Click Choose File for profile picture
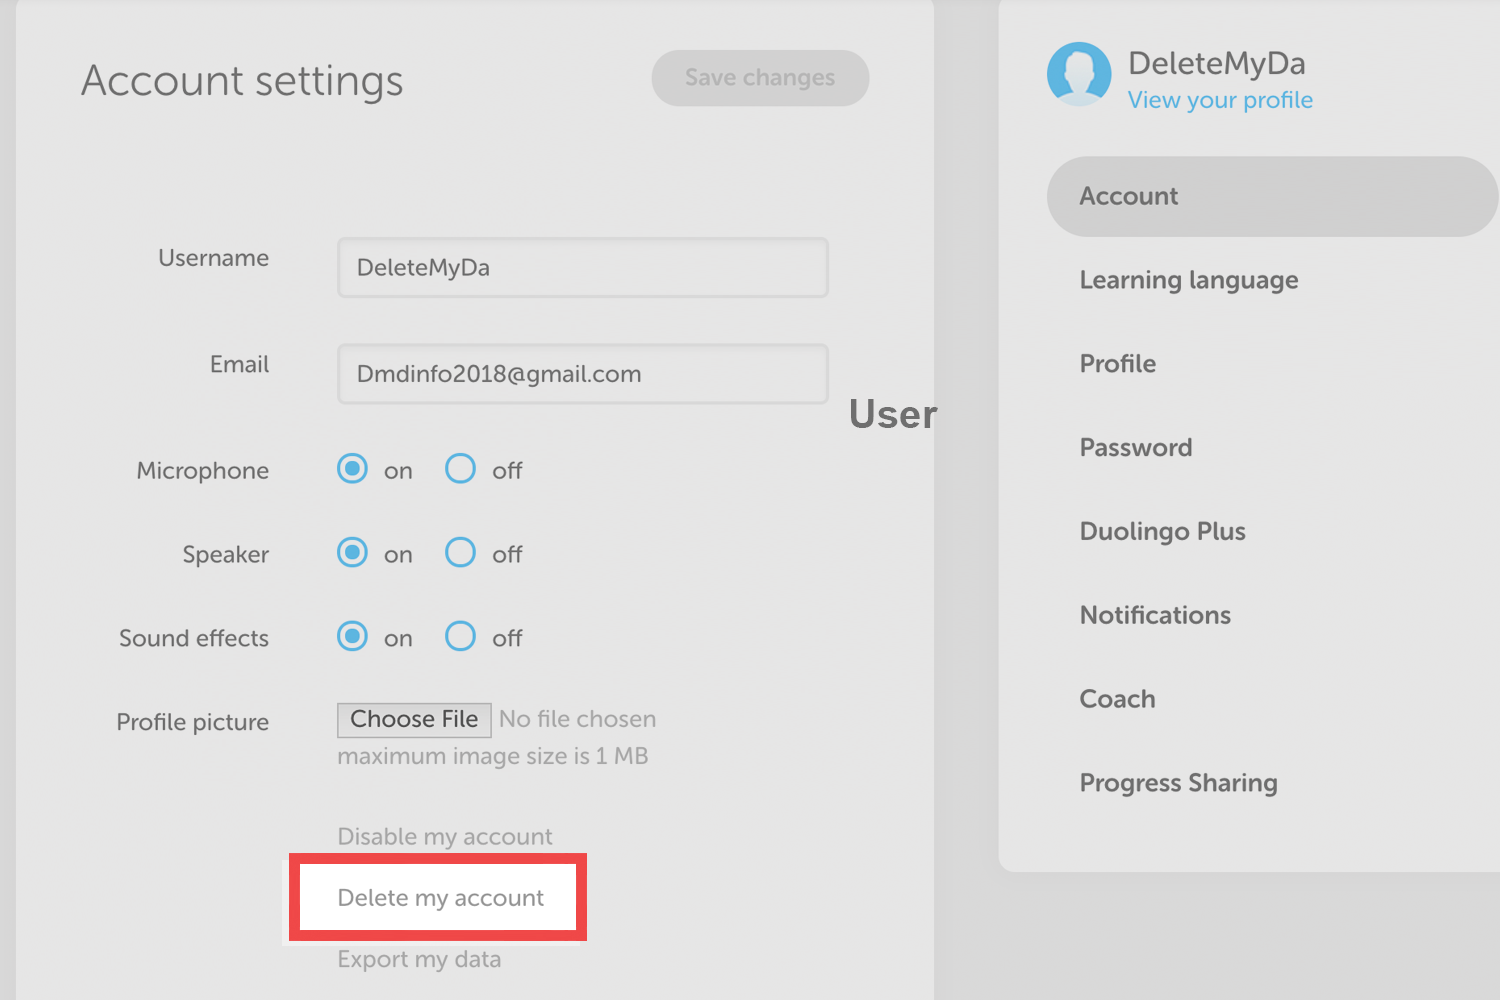Screen dimensions: 1500x1000 414,720
